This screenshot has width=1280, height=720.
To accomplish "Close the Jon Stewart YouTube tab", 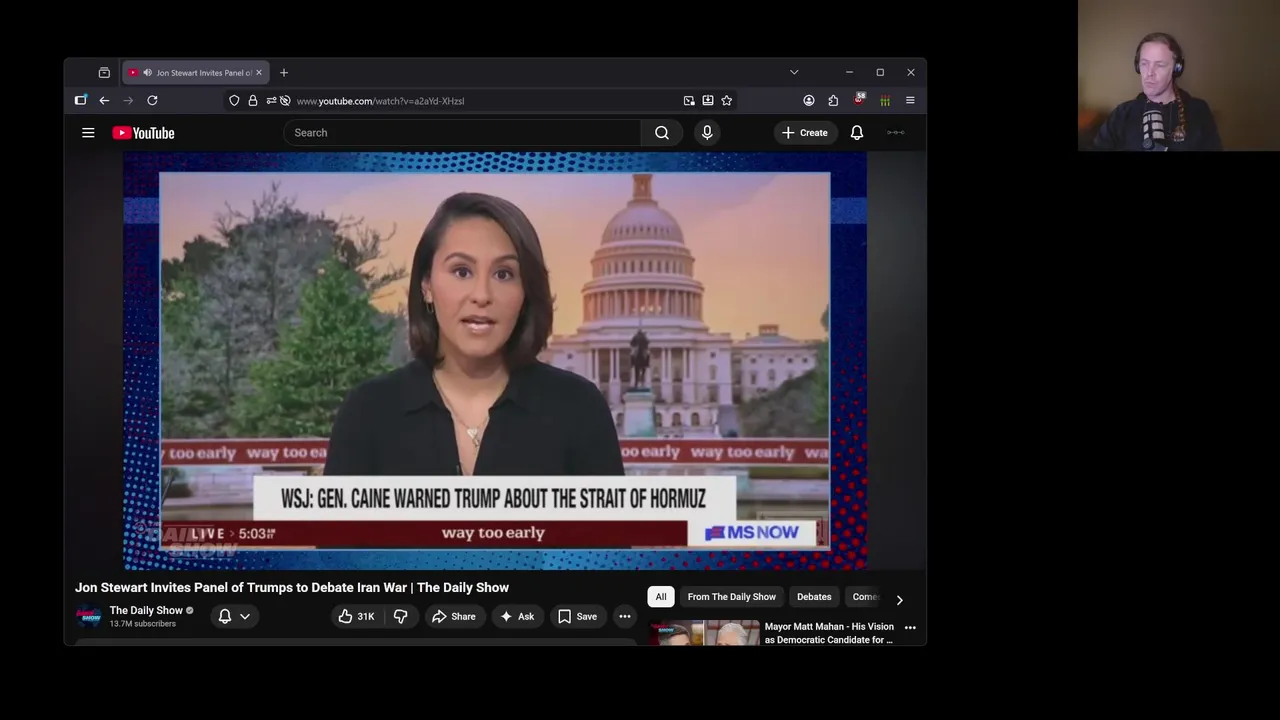I will click(259, 73).
